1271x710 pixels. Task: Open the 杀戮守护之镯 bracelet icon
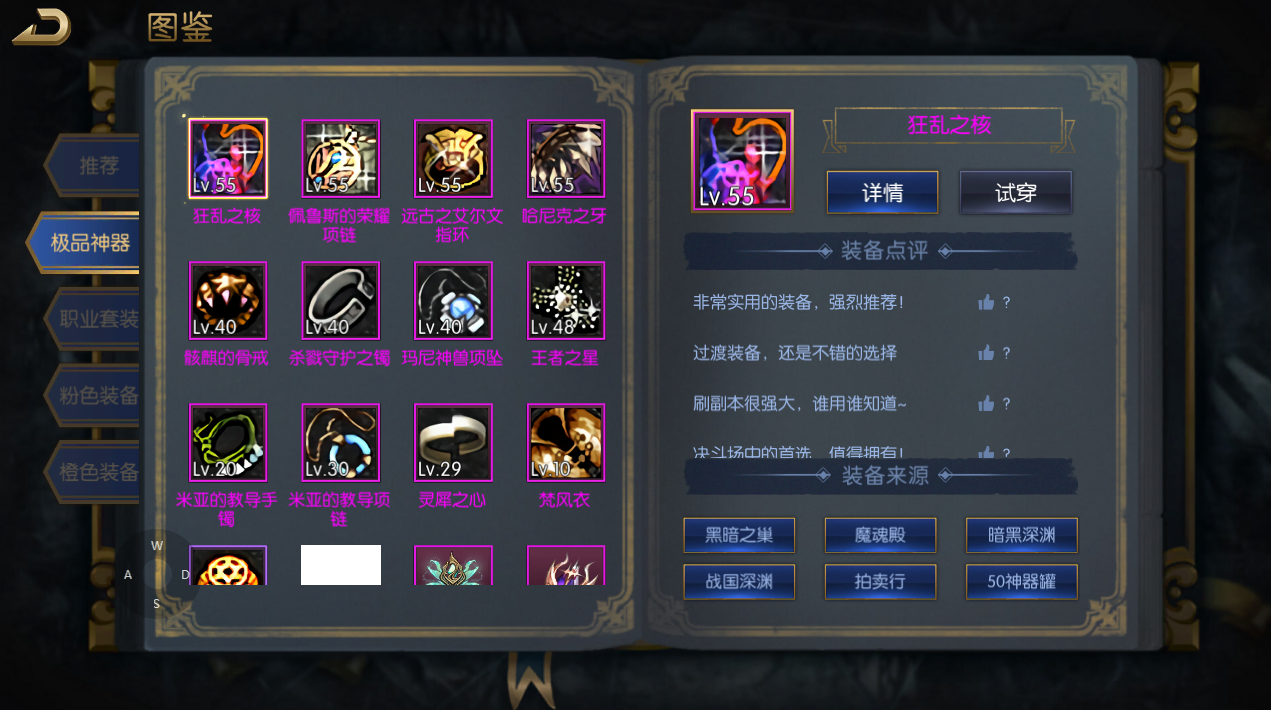(x=341, y=301)
